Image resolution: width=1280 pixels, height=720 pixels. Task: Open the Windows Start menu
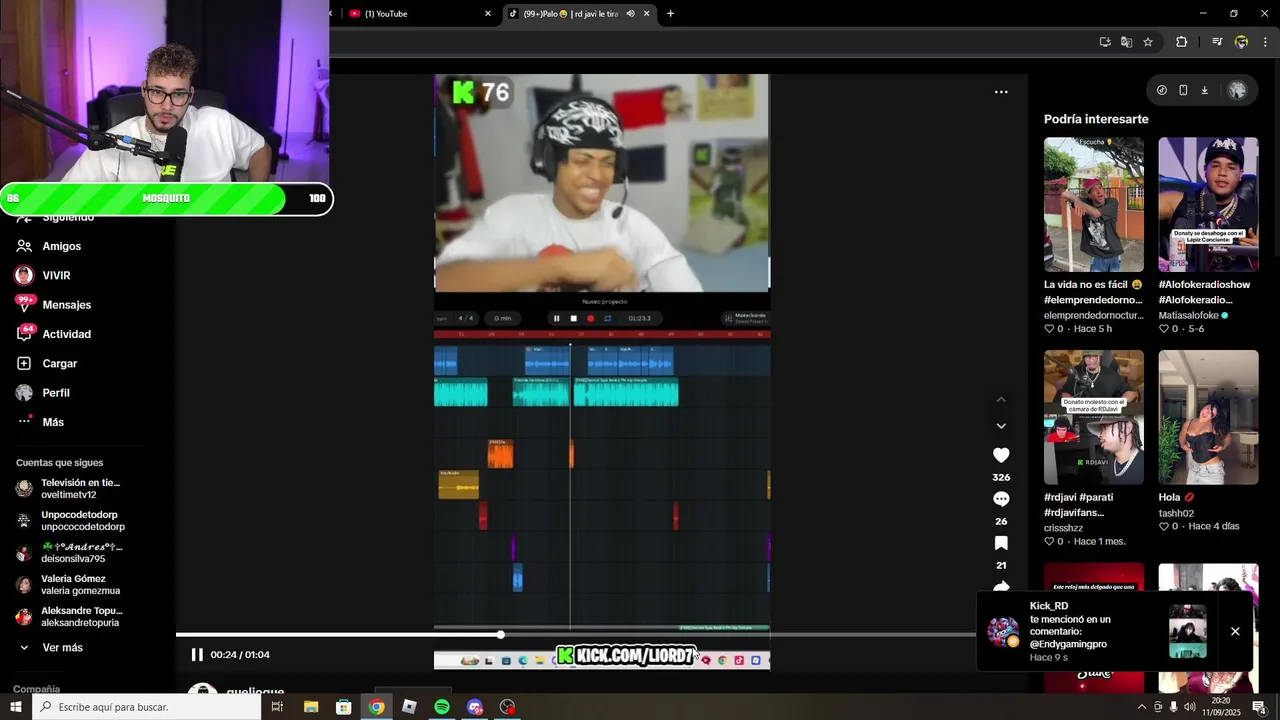[15, 707]
